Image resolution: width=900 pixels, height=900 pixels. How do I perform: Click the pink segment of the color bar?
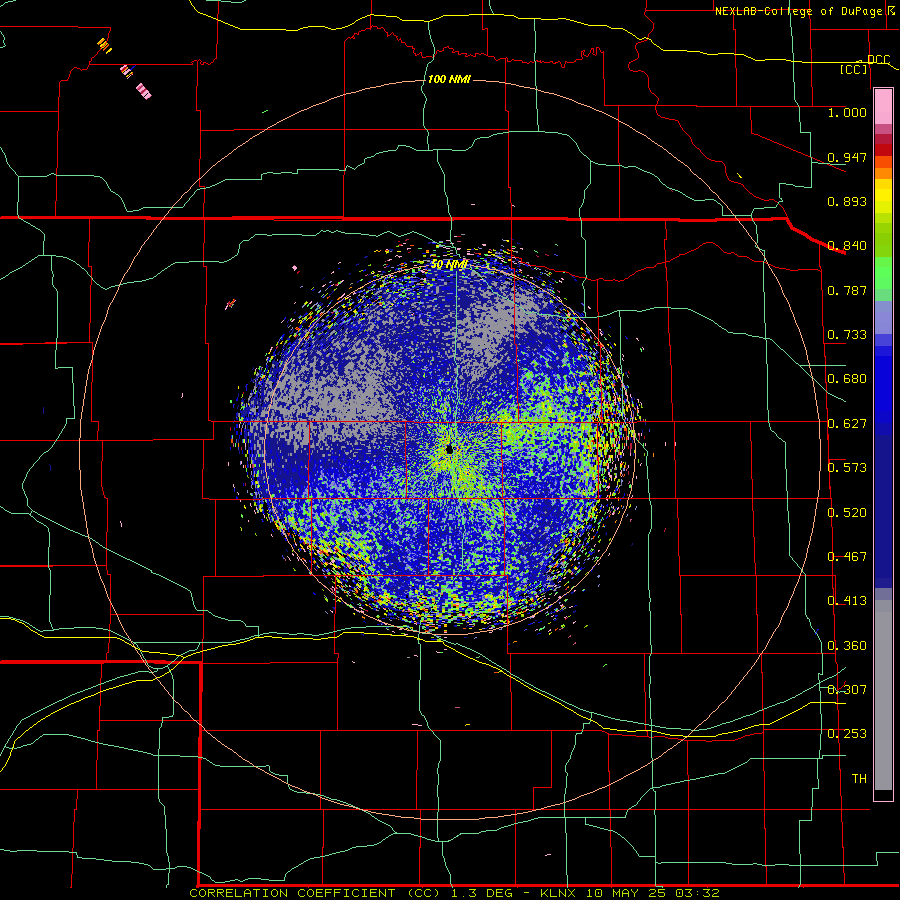(x=883, y=107)
